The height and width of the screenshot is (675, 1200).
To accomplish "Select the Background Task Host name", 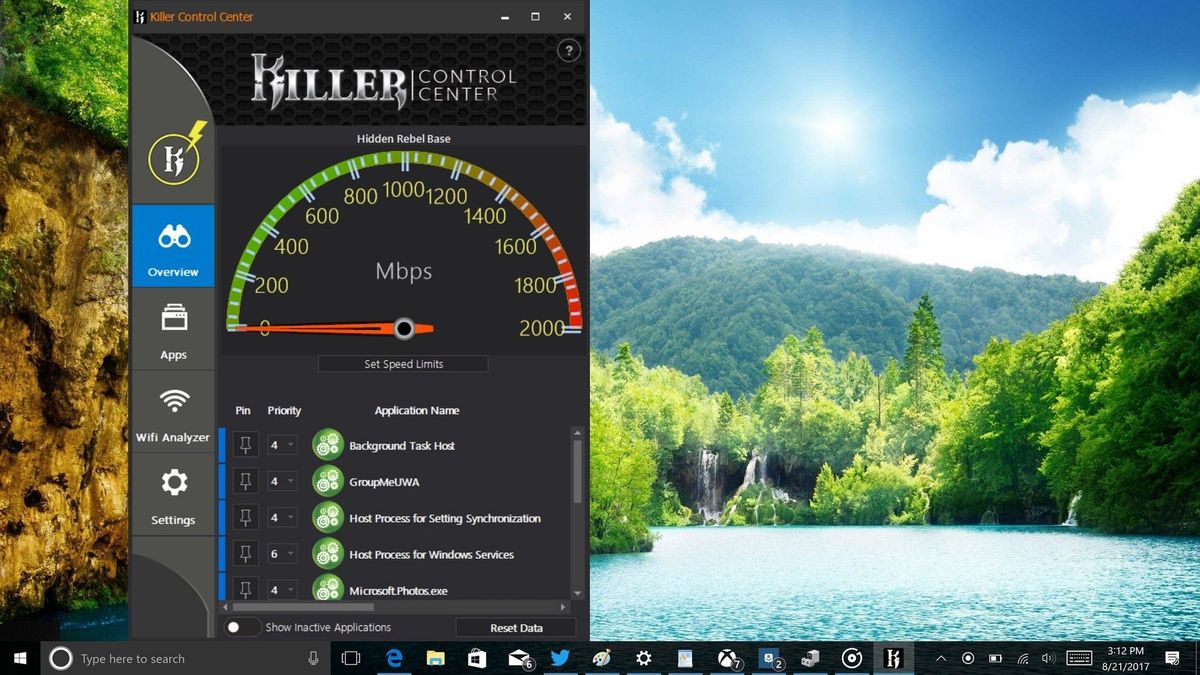I will [402, 446].
